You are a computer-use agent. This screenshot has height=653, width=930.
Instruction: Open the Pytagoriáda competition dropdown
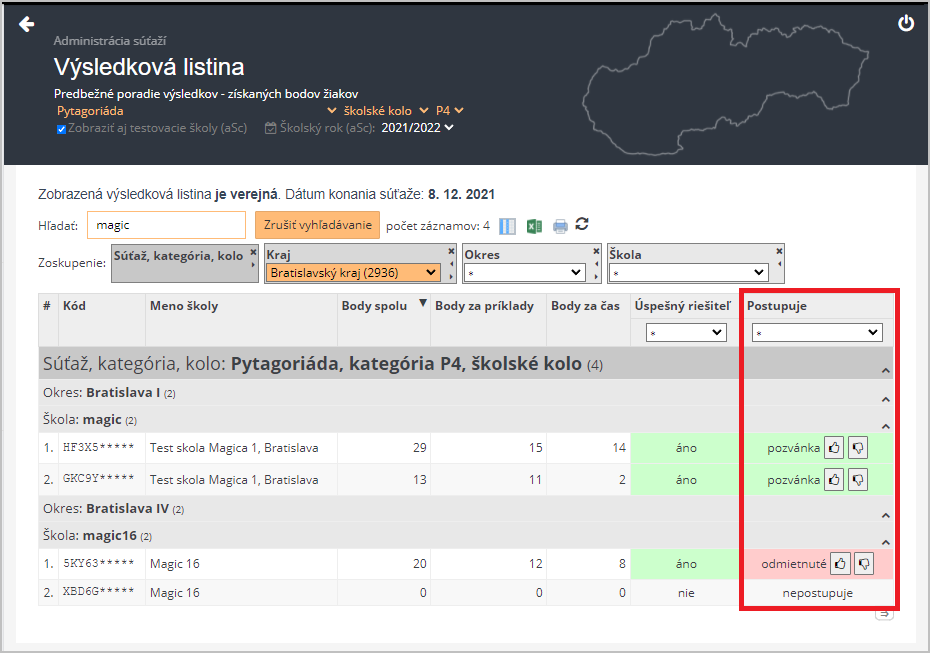(196, 111)
